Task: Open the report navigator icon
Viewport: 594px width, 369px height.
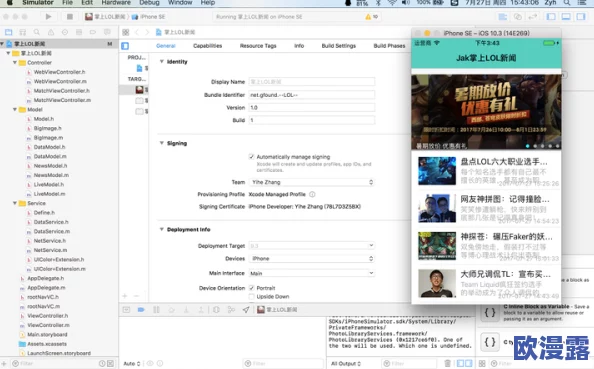Action: (107, 32)
